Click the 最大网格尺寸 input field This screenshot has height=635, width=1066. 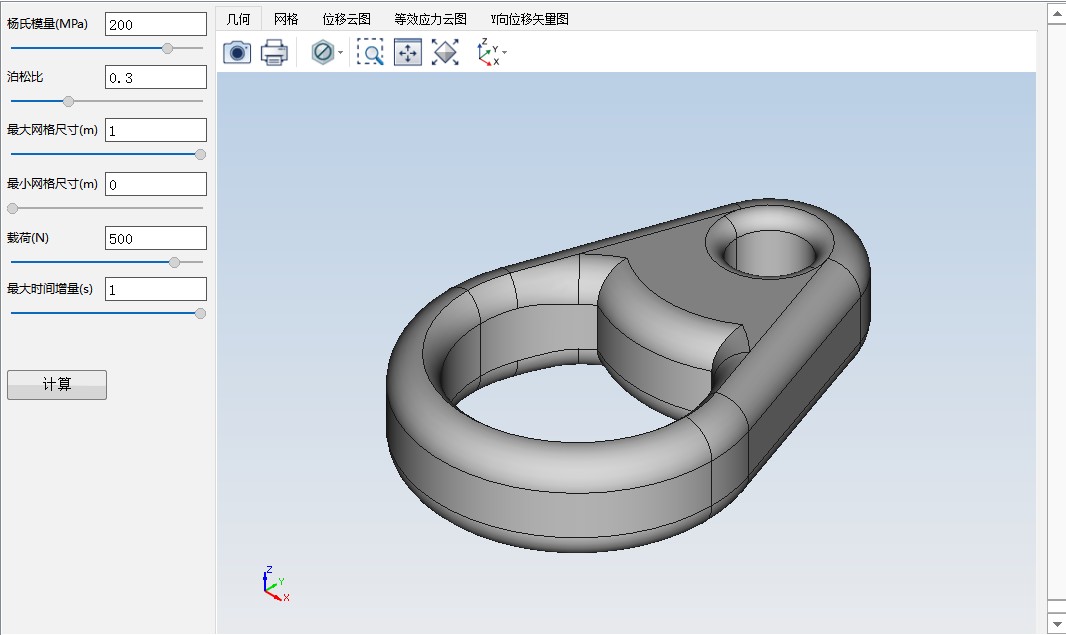[156, 131]
